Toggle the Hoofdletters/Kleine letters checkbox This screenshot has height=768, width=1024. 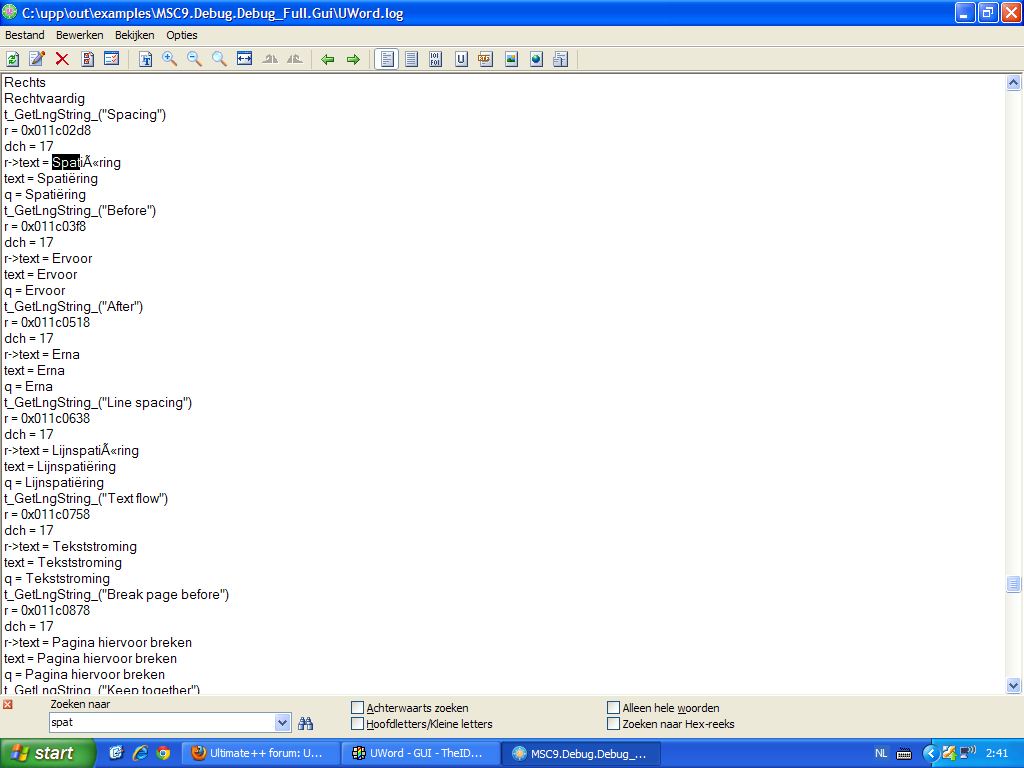click(358, 724)
